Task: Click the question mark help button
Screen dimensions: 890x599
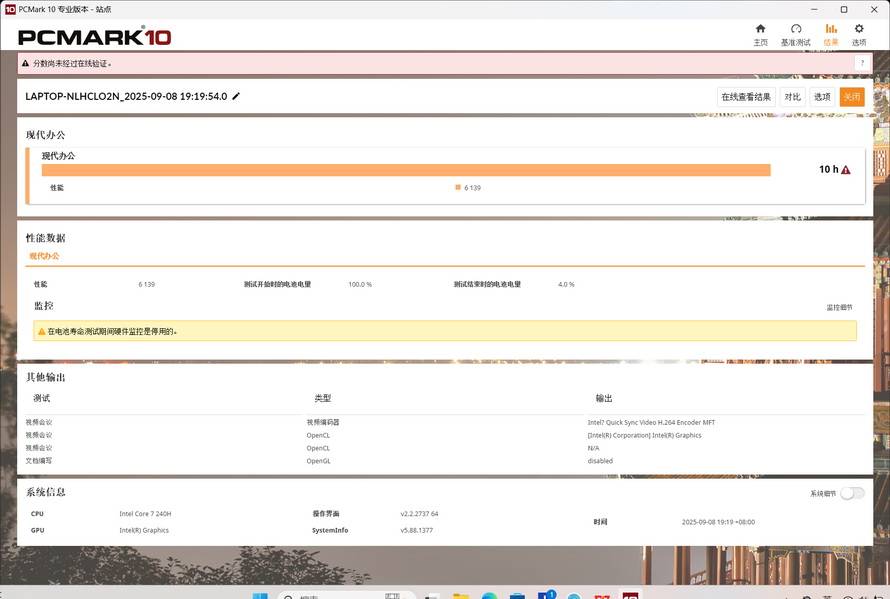Action: pos(861,63)
